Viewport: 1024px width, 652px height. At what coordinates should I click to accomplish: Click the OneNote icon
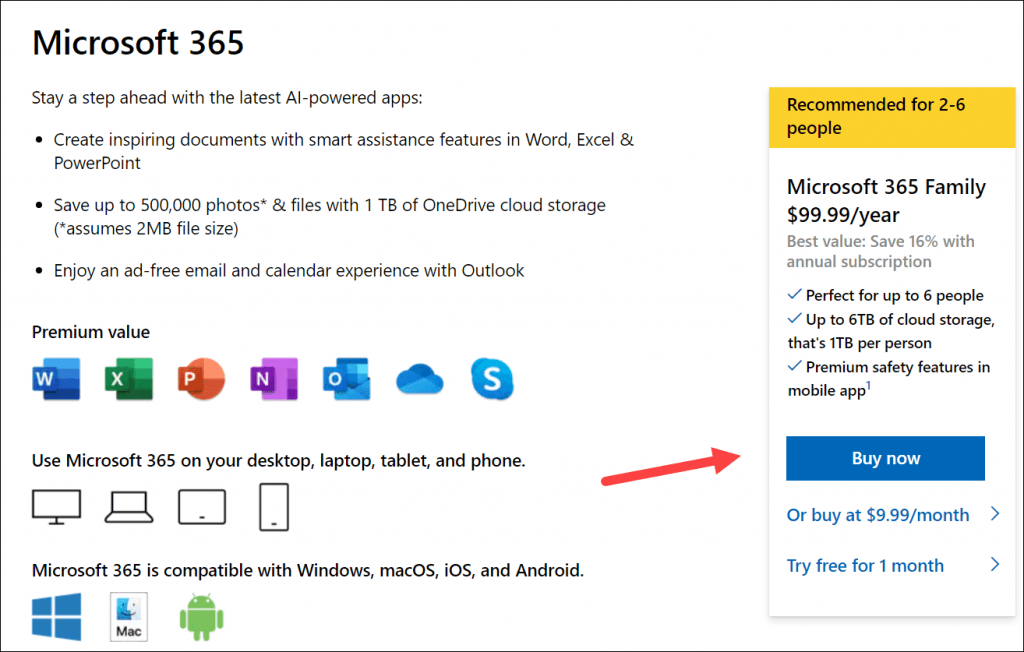tap(274, 379)
